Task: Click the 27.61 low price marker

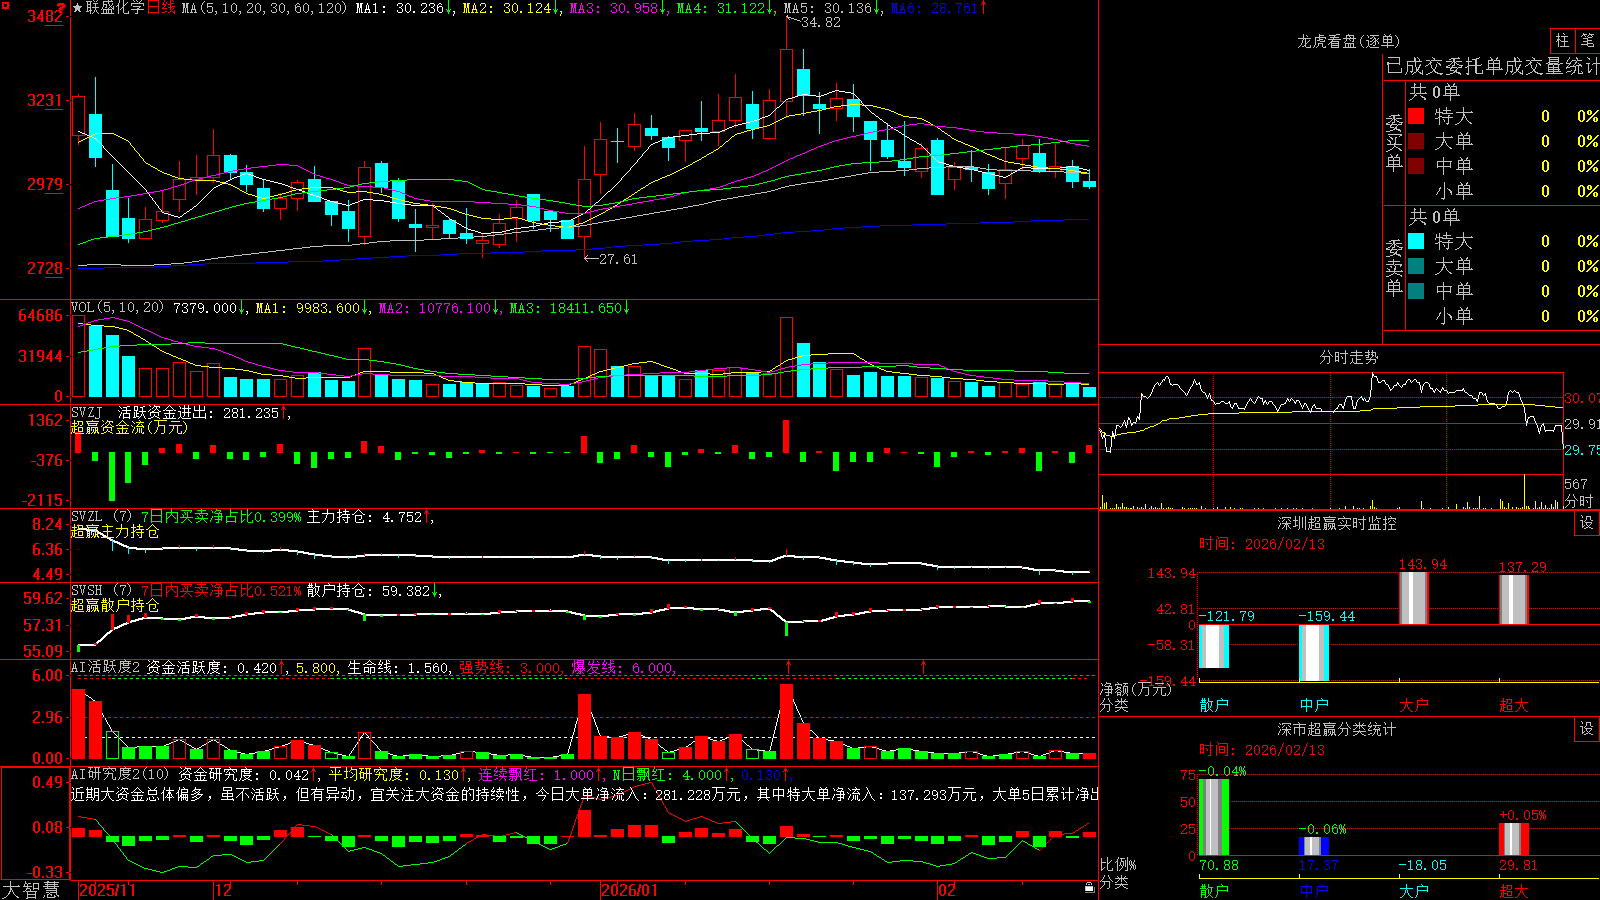Action: click(617, 259)
